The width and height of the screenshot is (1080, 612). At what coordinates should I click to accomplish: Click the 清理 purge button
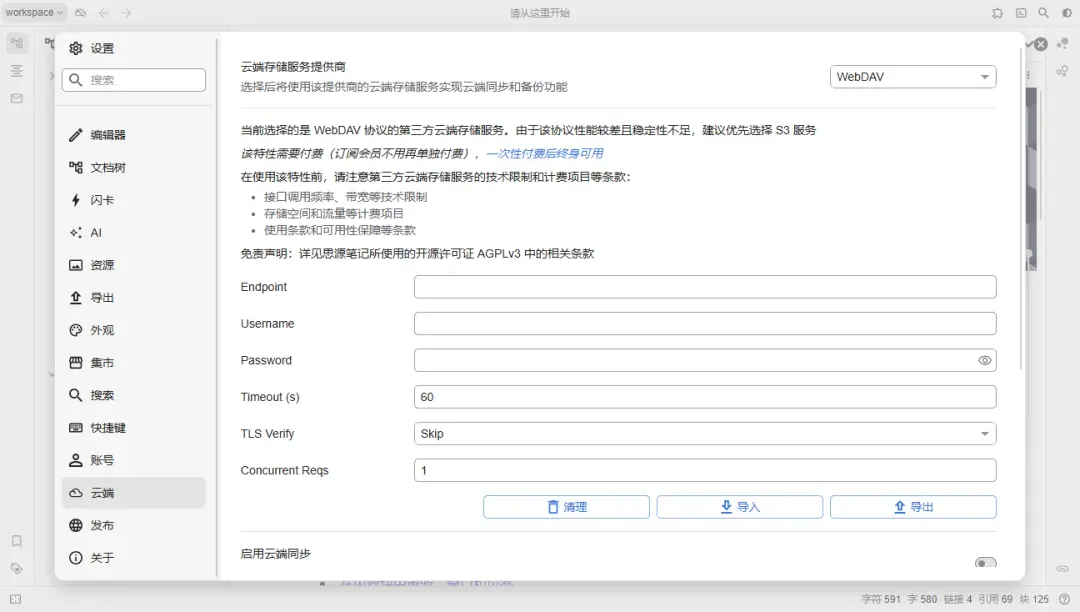pos(566,507)
